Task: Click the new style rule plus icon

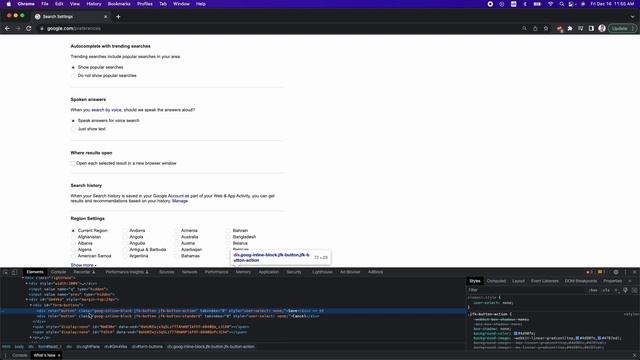Action: click(x=616, y=290)
